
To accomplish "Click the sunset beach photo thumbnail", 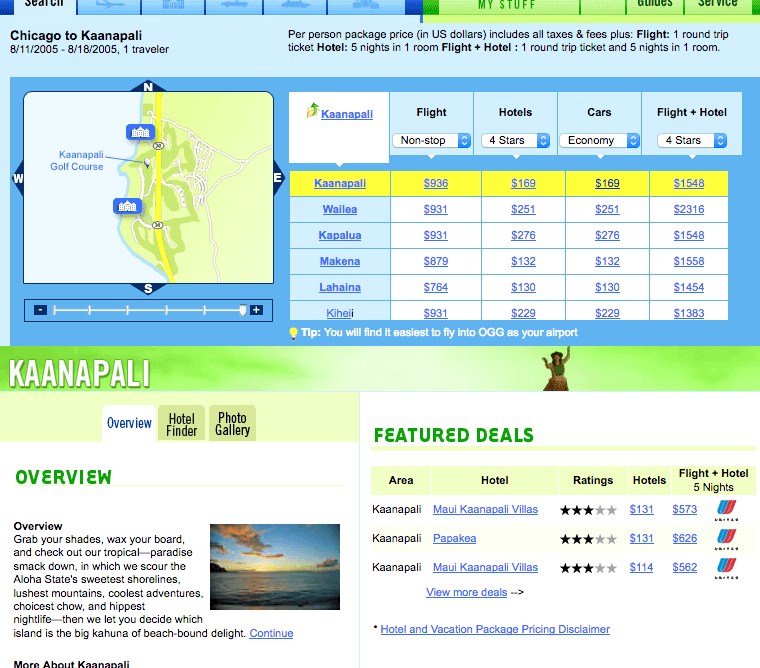I will click(275, 567).
